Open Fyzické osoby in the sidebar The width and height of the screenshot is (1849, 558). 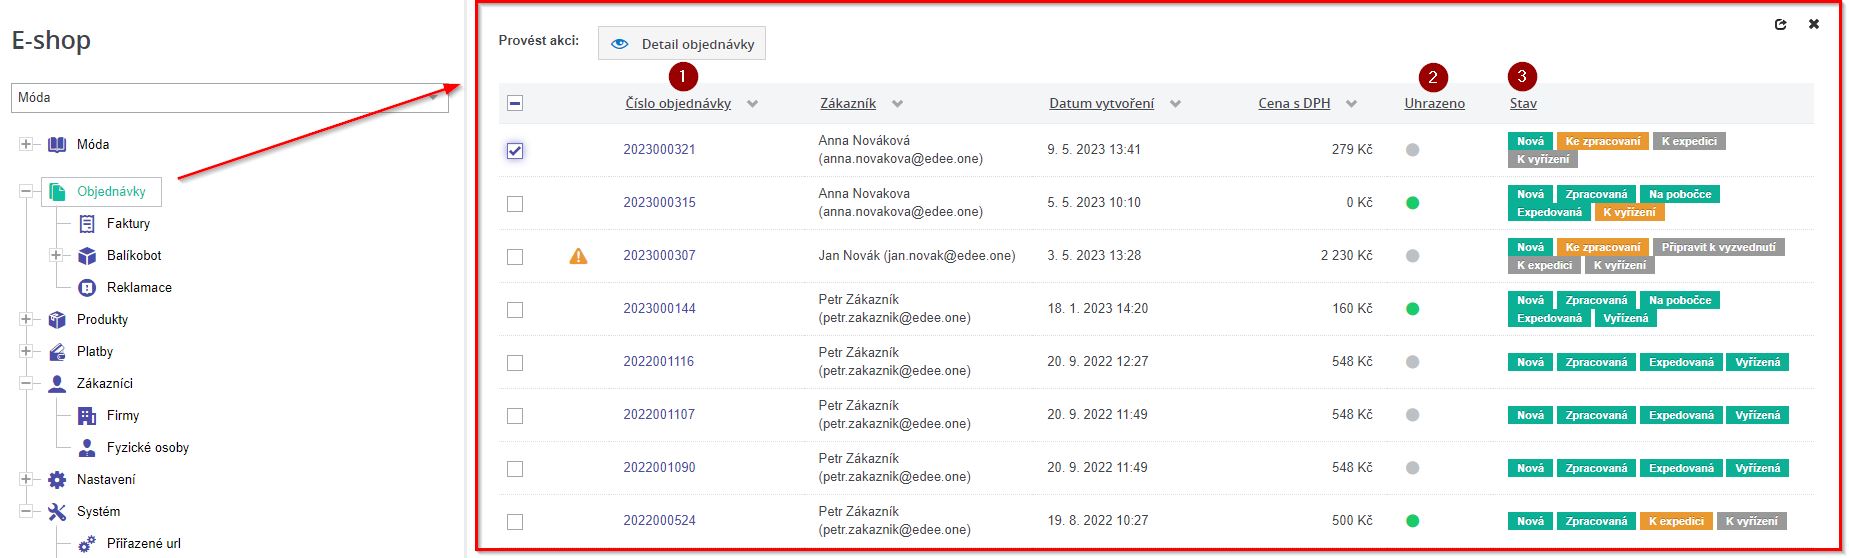pyautogui.click(x=147, y=448)
